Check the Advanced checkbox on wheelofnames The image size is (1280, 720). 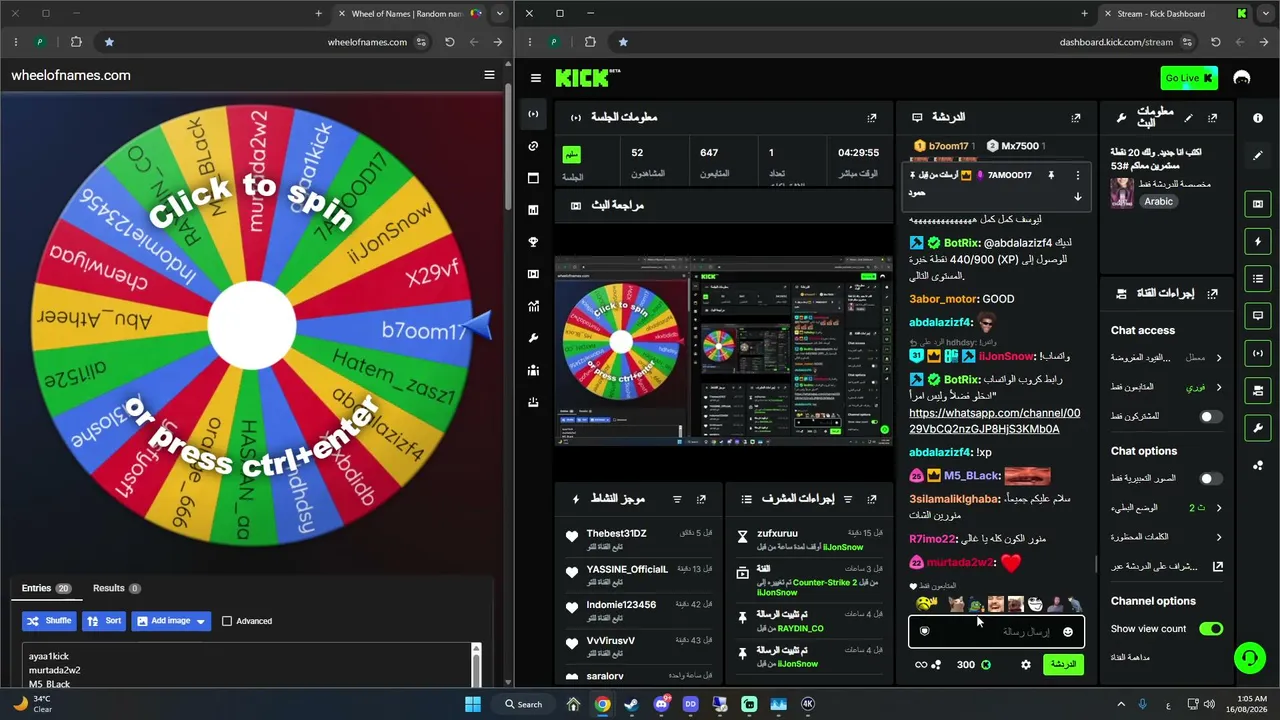click(227, 621)
